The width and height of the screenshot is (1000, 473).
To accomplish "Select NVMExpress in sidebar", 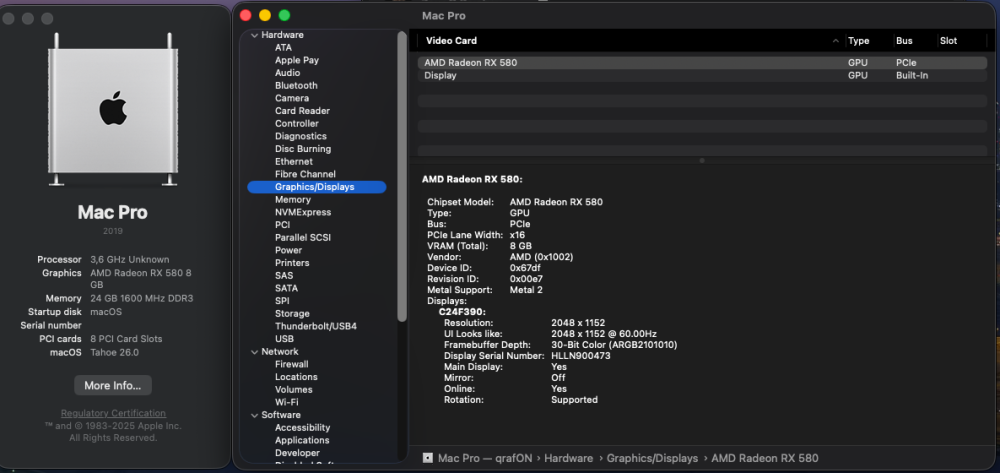I will 303,212.
